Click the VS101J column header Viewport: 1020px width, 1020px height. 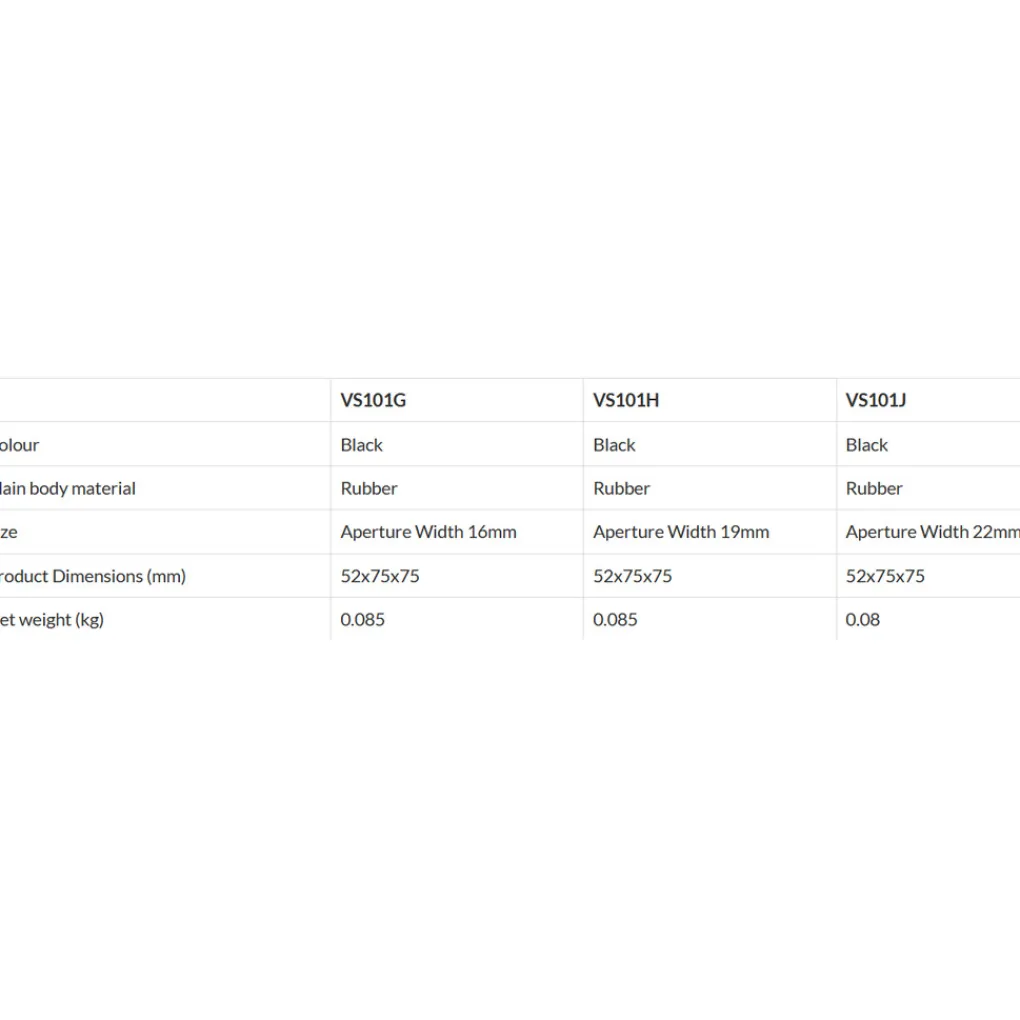[876, 400]
